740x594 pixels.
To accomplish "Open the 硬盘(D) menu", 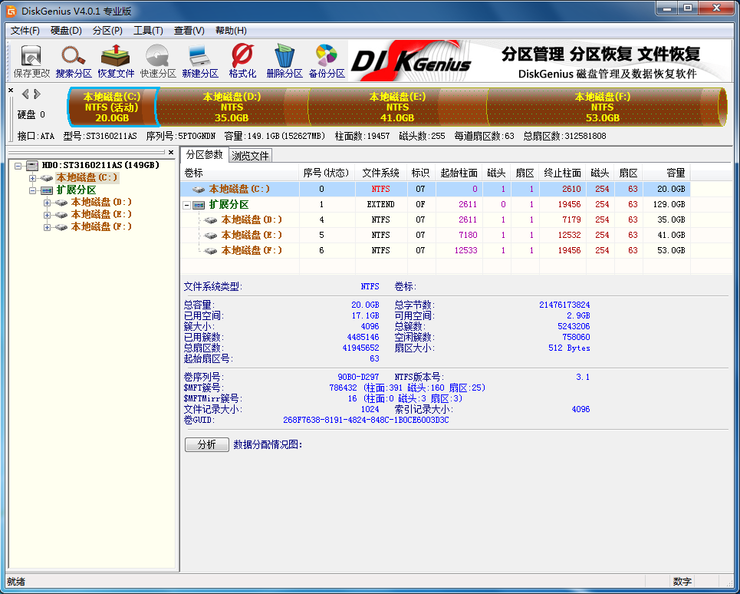I will [x=66, y=30].
